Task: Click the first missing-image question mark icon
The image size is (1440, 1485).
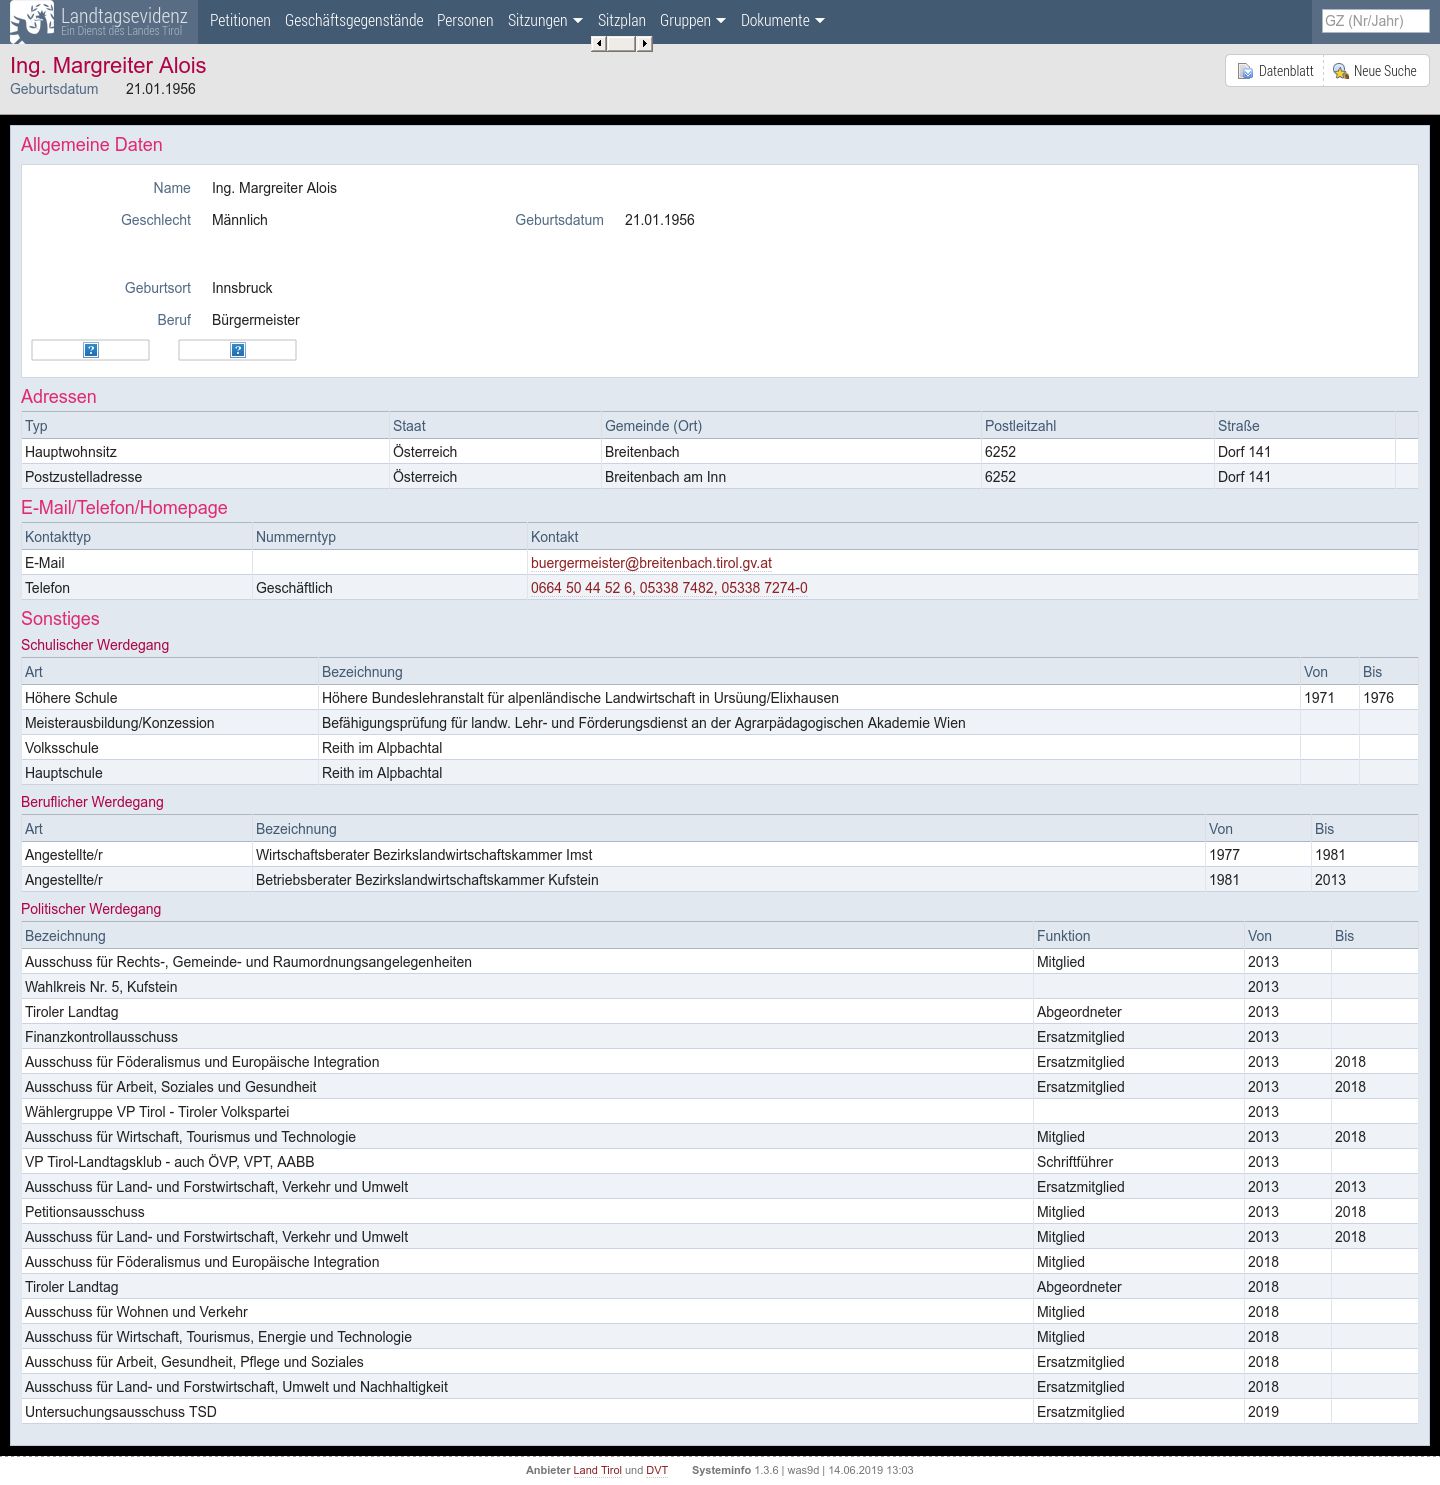Action: point(91,350)
